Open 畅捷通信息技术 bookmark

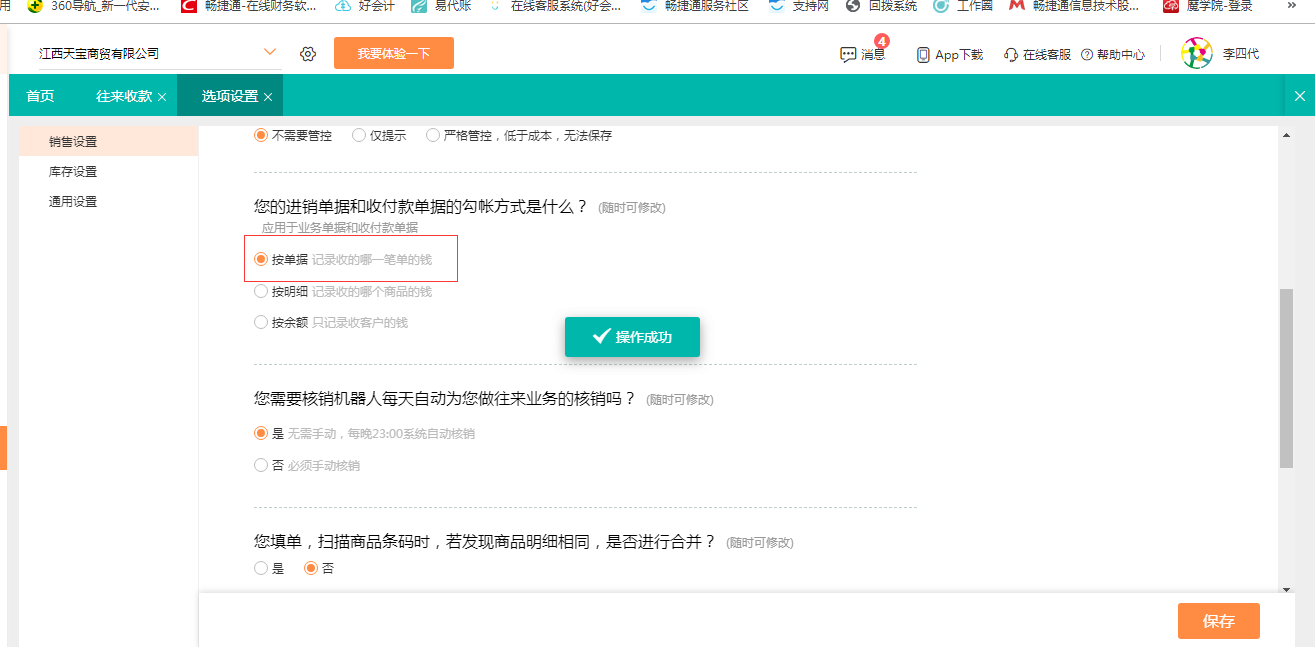coord(1074,6)
